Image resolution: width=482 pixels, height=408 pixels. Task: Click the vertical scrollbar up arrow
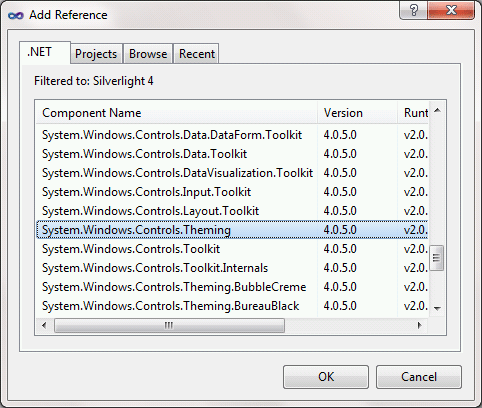click(437, 110)
